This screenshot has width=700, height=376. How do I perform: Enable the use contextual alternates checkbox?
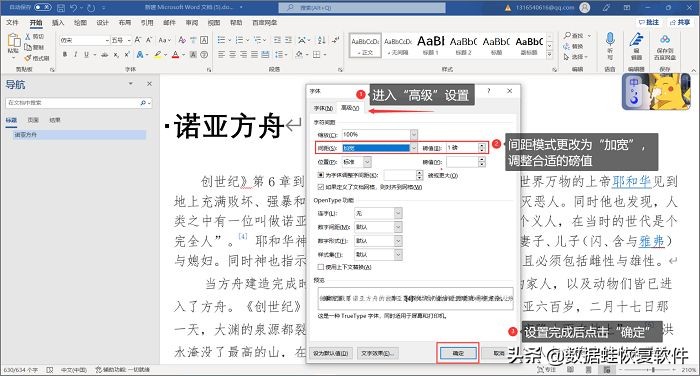point(321,267)
